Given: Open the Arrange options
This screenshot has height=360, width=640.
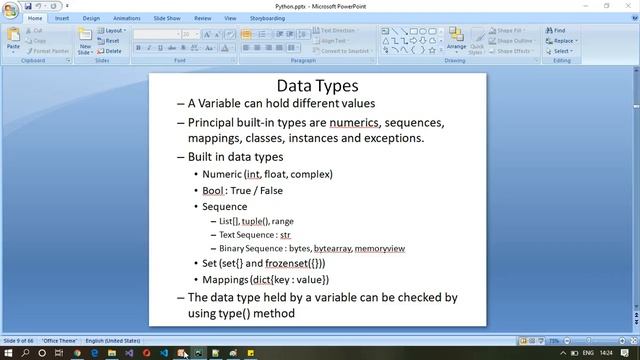Looking at the screenshot, I should tap(456, 39).
